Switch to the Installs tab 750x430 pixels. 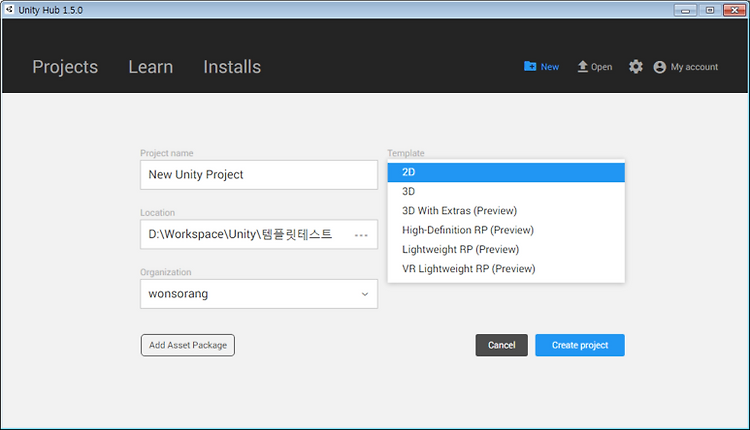point(232,67)
